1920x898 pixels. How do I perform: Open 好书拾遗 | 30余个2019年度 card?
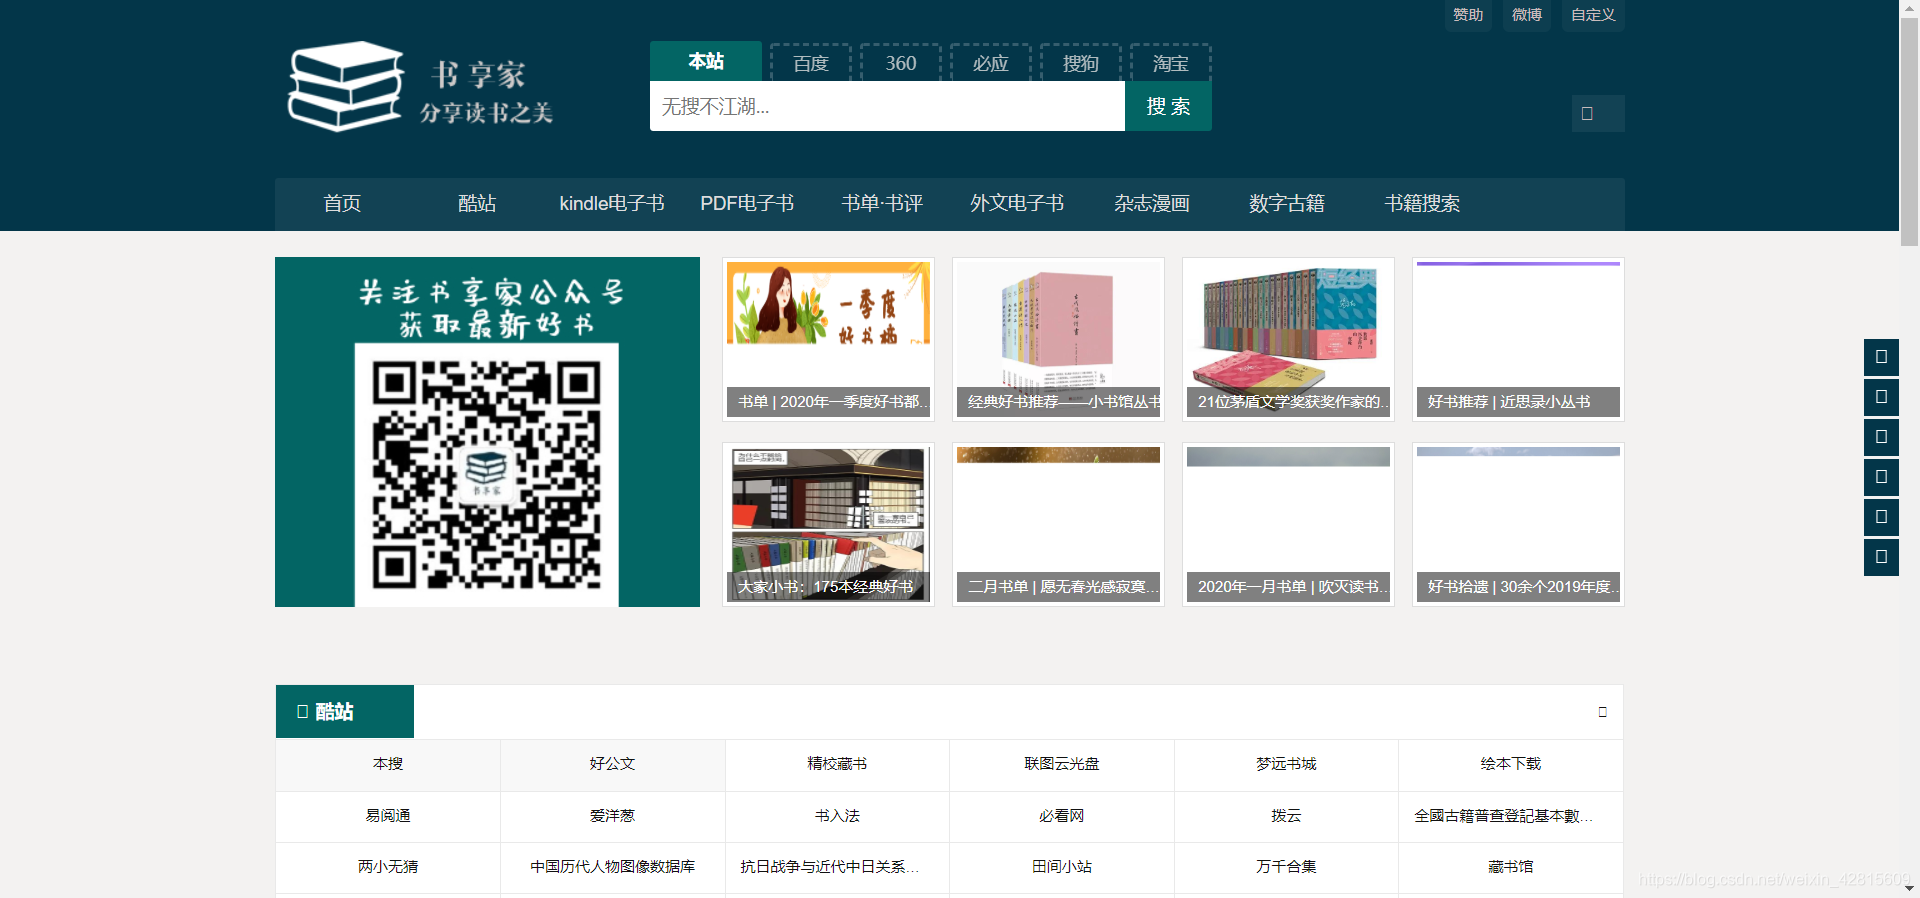1518,524
